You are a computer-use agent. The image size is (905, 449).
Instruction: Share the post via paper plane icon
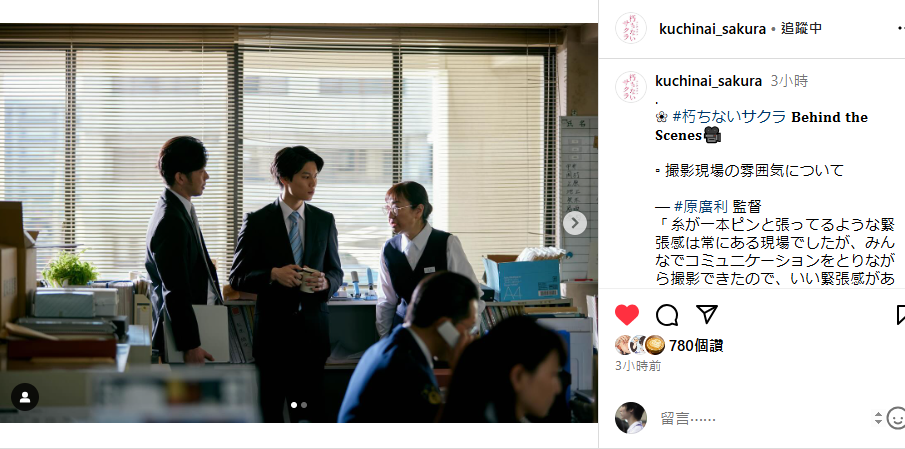click(706, 315)
